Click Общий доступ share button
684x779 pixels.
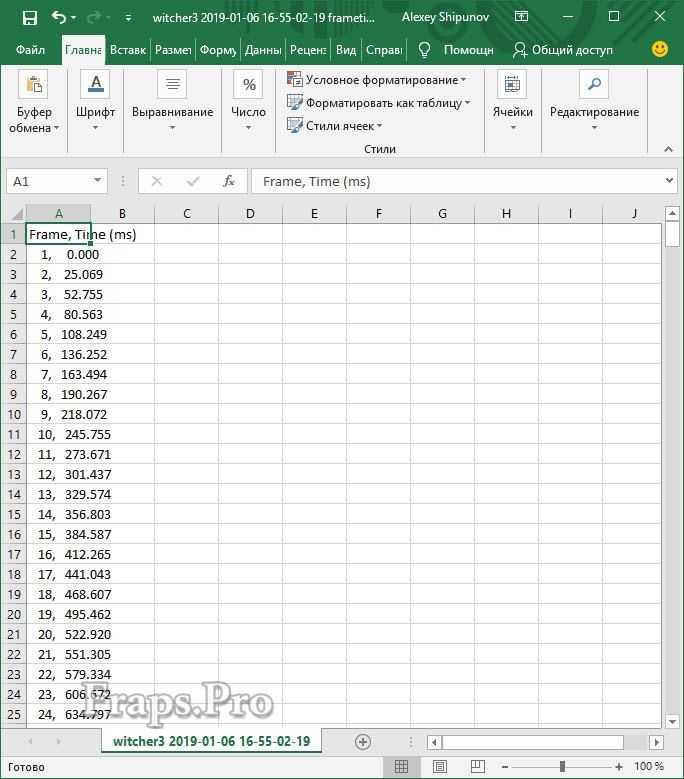[563, 50]
